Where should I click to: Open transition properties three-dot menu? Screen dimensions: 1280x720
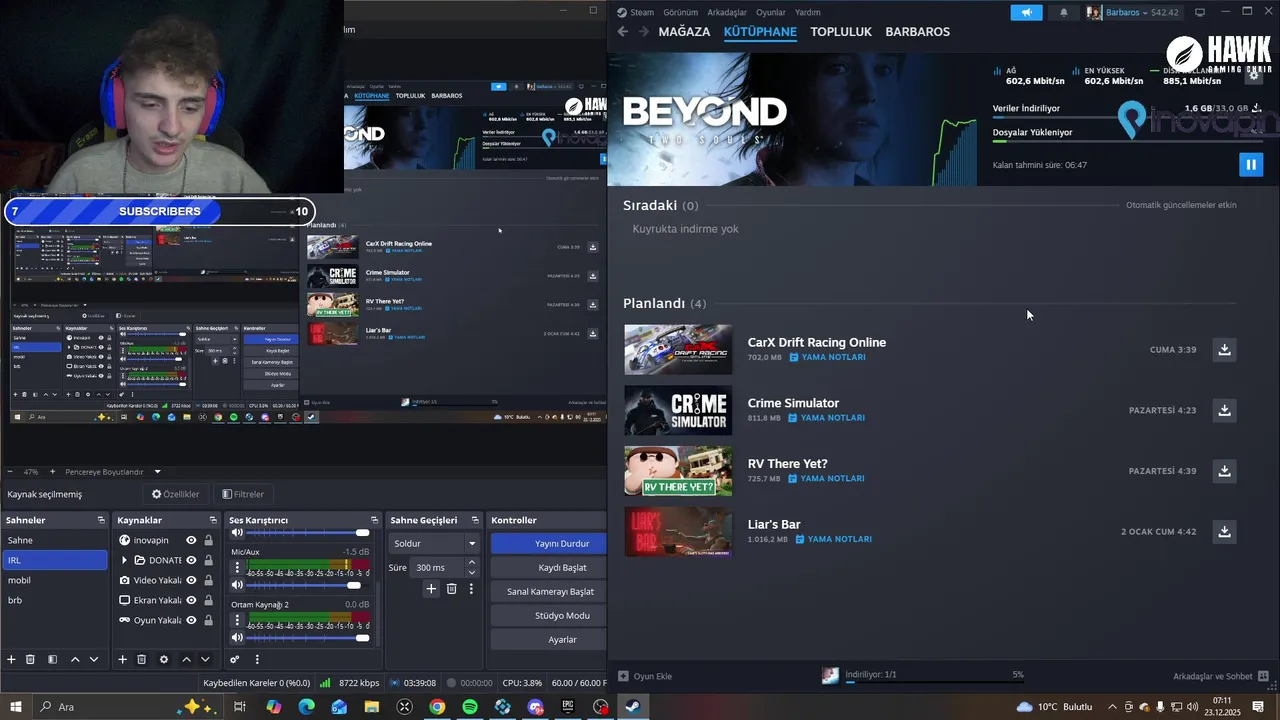471,589
